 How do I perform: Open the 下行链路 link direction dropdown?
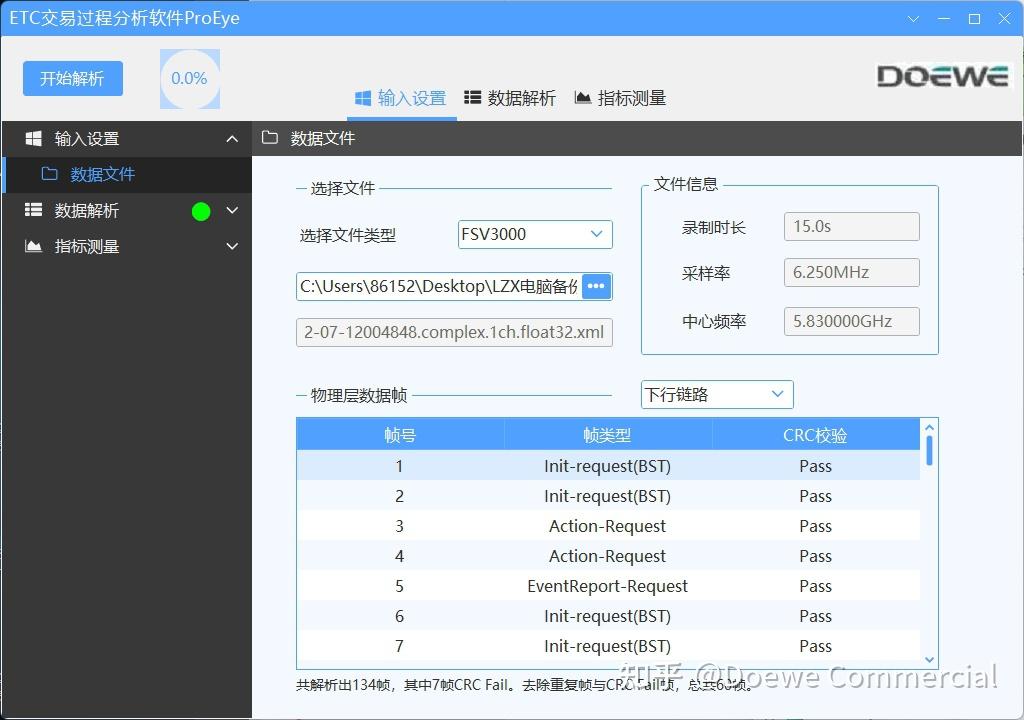(x=716, y=394)
